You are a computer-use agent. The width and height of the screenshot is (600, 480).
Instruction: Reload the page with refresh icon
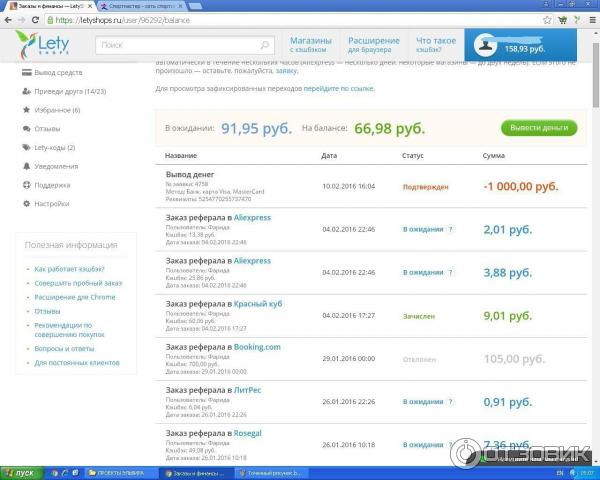coord(35,20)
